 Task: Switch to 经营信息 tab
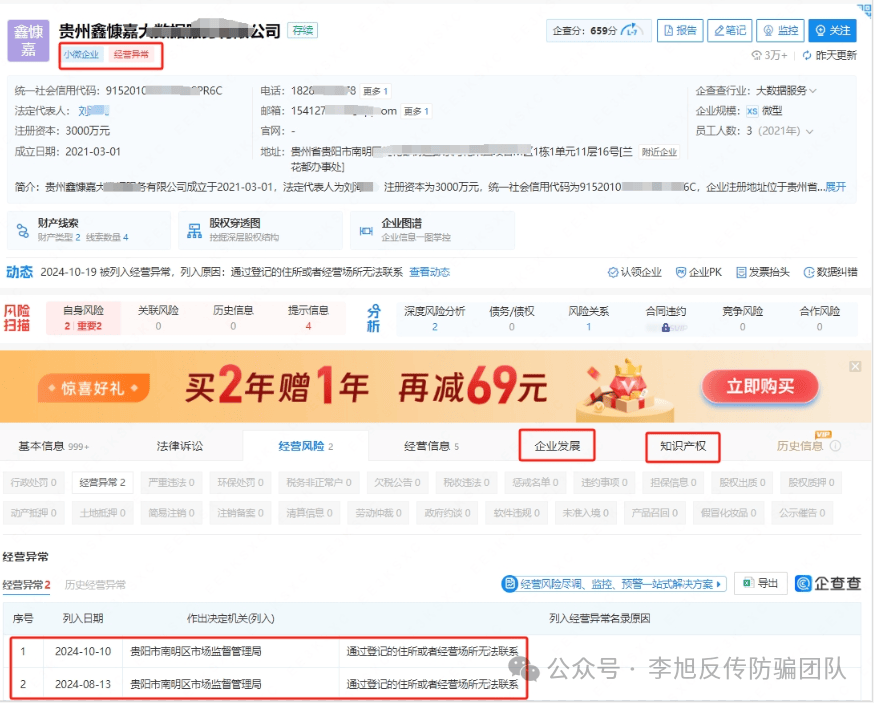(x=431, y=446)
